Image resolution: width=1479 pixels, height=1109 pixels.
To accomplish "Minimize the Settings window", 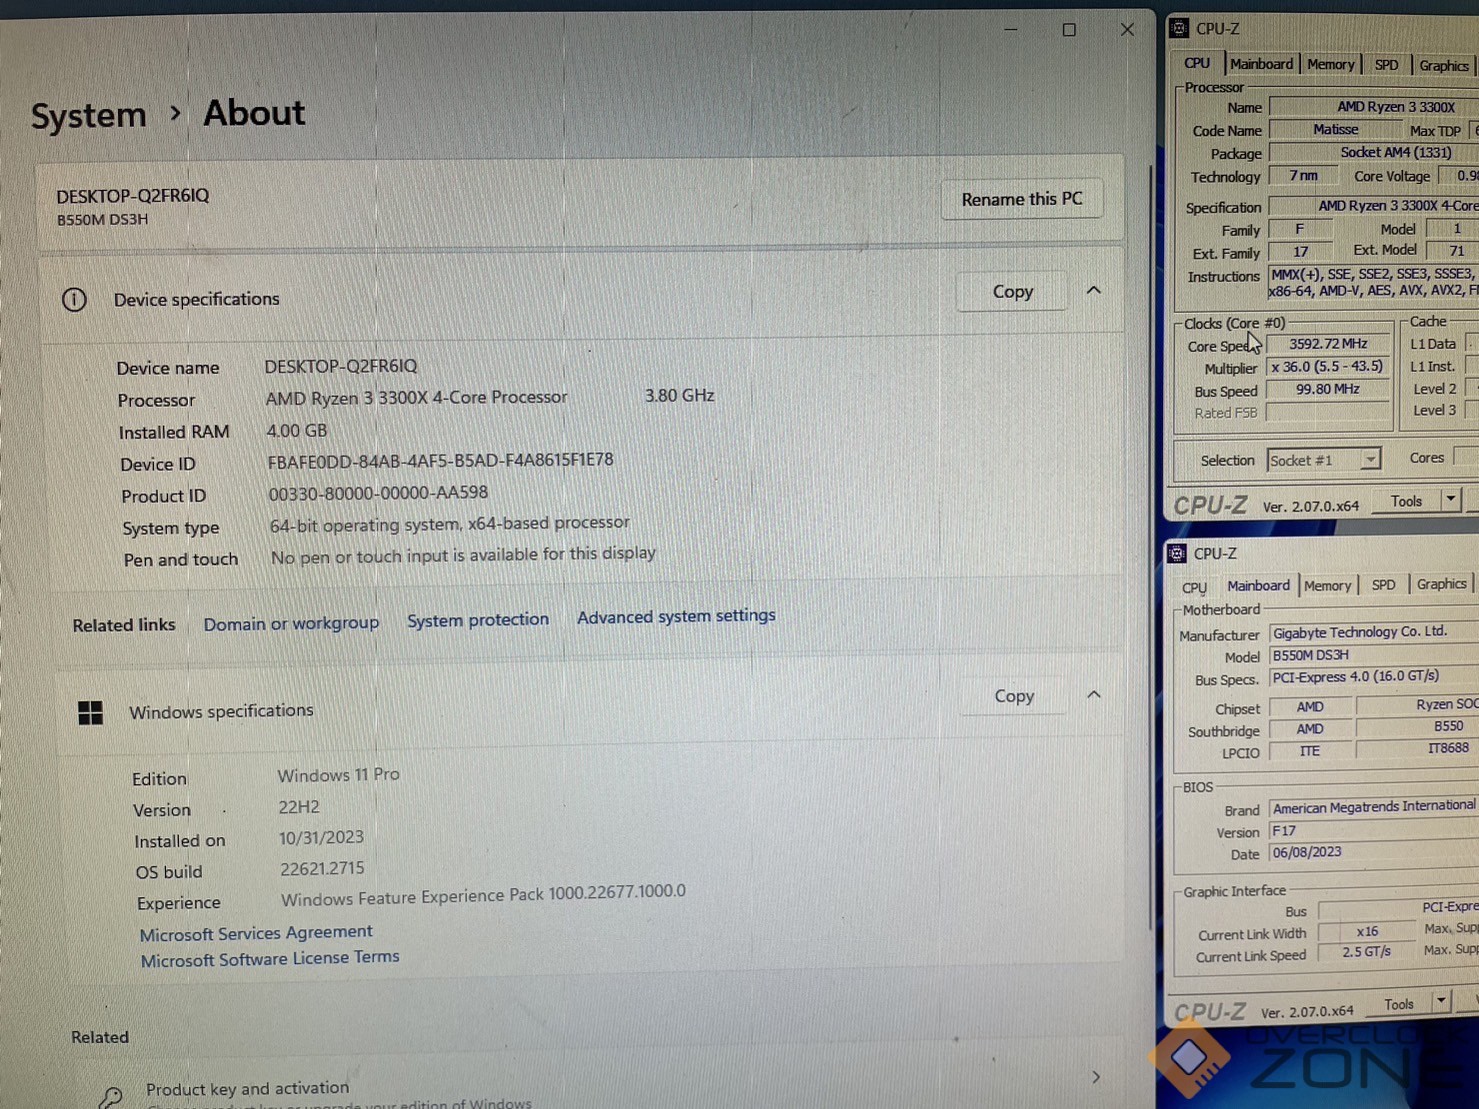I will click(x=1011, y=30).
